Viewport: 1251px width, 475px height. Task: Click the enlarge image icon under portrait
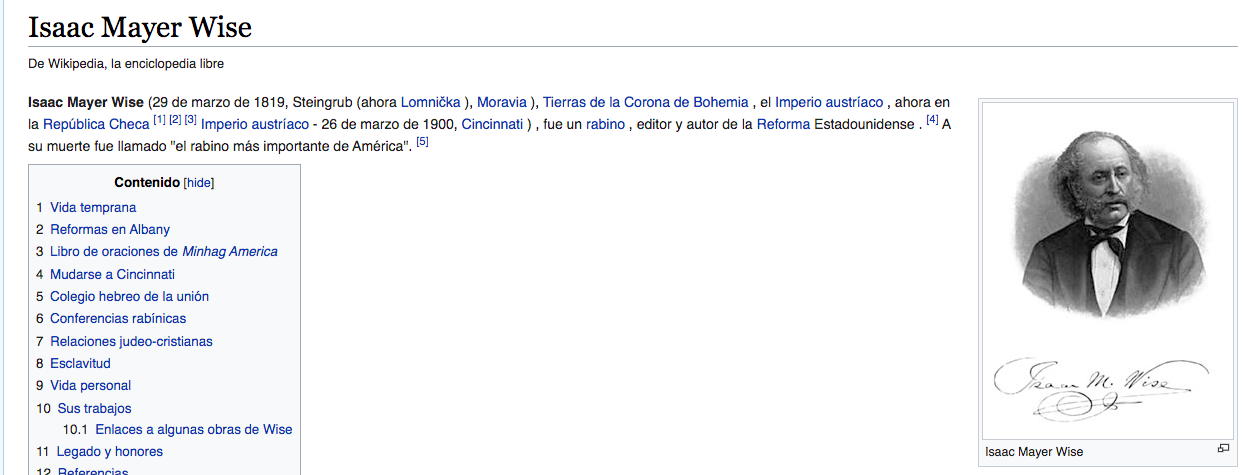(x=1222, y=449)
